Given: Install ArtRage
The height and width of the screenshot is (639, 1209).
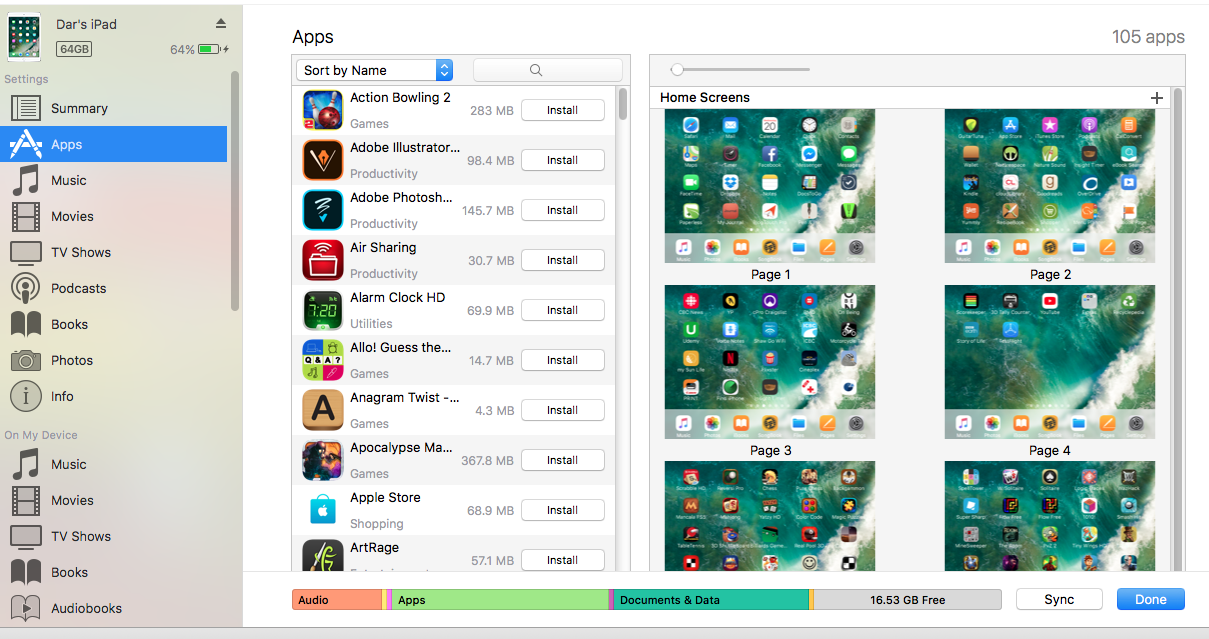Looking at the screenshot, I should pyautogui.click(x=563, y=560).
